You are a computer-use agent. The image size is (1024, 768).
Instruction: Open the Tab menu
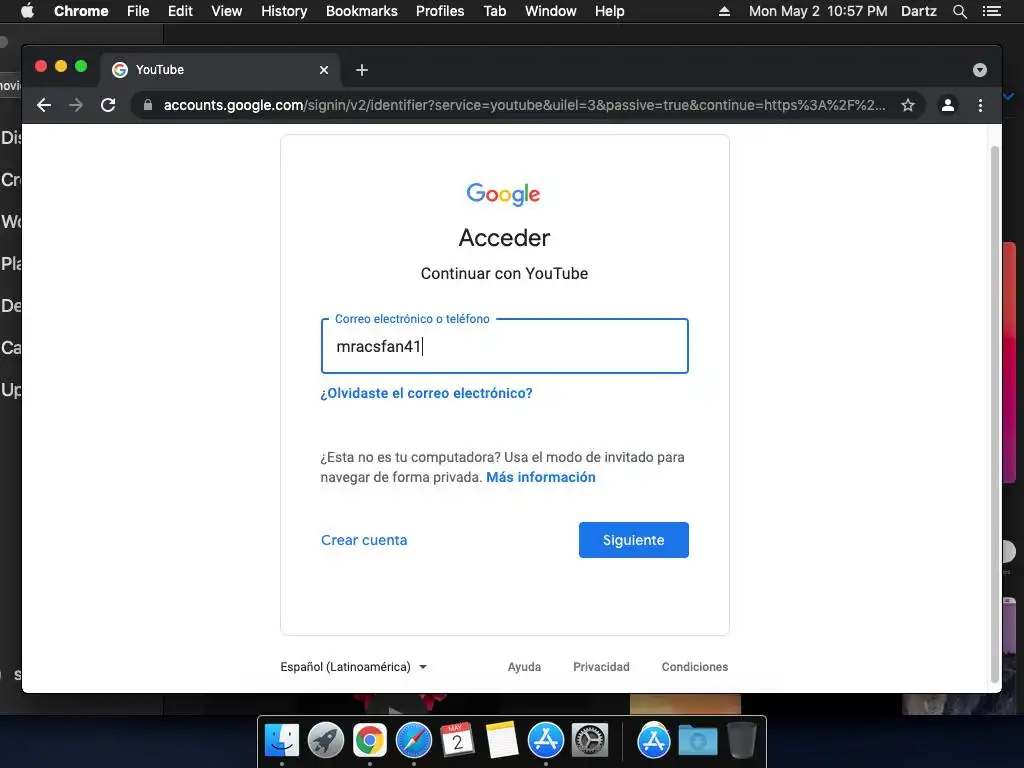pyautogui.click(x=494, y=11)
